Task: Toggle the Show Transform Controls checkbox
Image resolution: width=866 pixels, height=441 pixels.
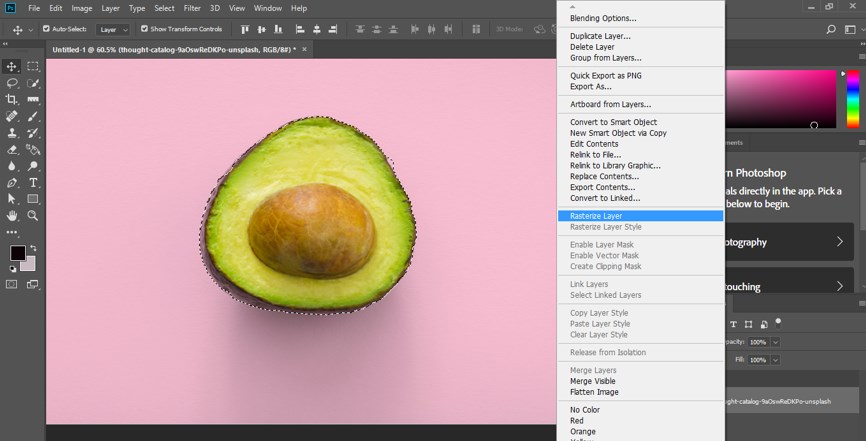Action: pyautogui.click(x=144, y=29)
